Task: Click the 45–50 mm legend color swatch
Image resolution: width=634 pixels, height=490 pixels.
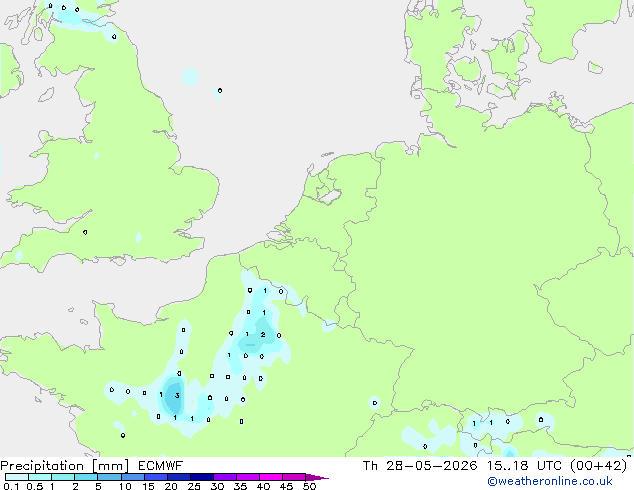Action: pyautogui.click(x=294, y=477)
